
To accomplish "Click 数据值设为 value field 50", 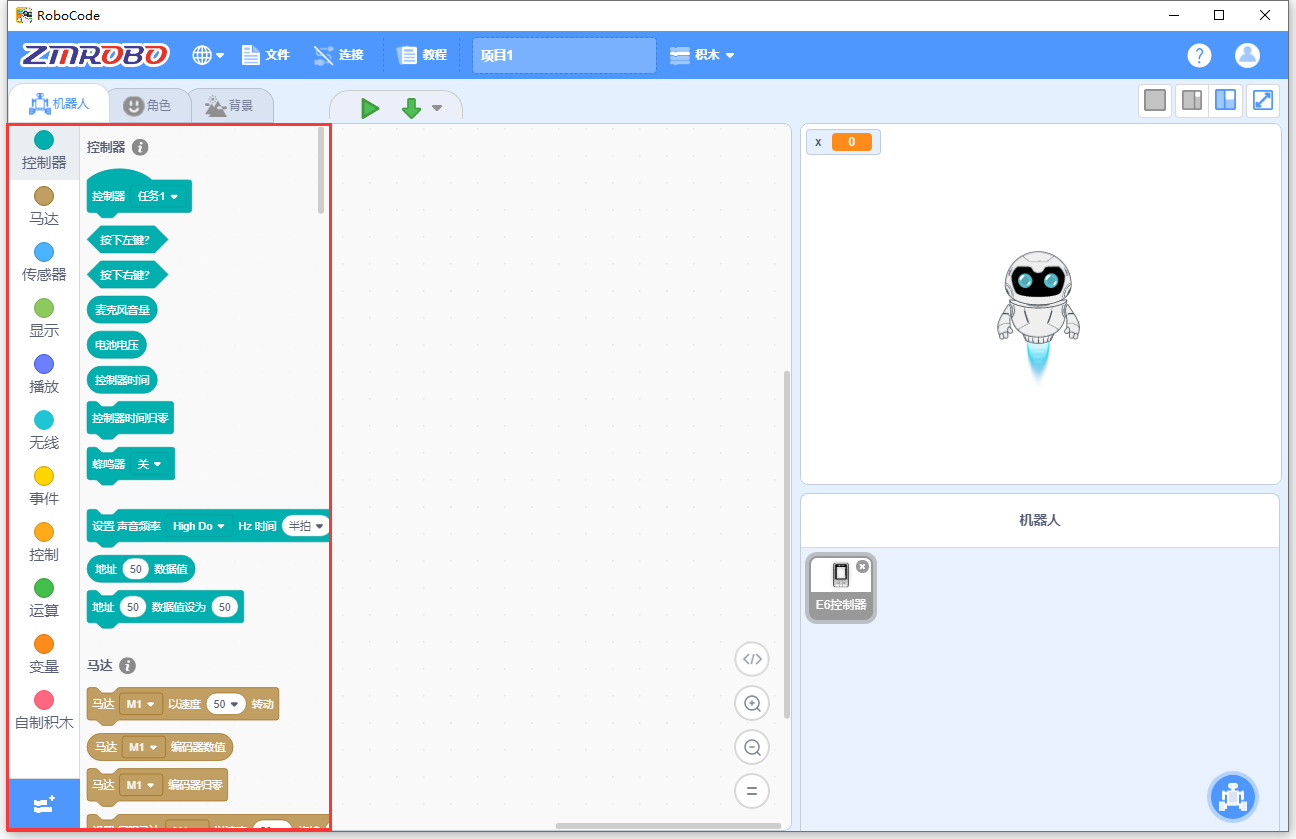I will 225,607.
